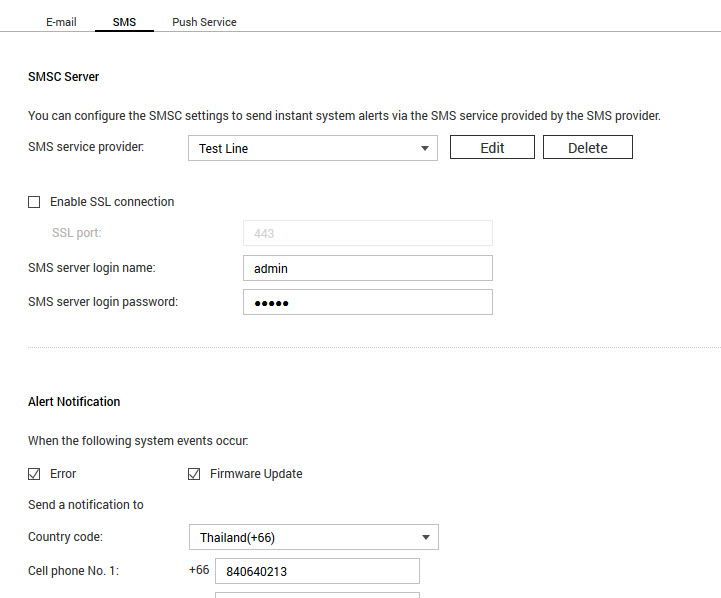
Task: Open the SMS service provider dropdown
Action: 313,148
